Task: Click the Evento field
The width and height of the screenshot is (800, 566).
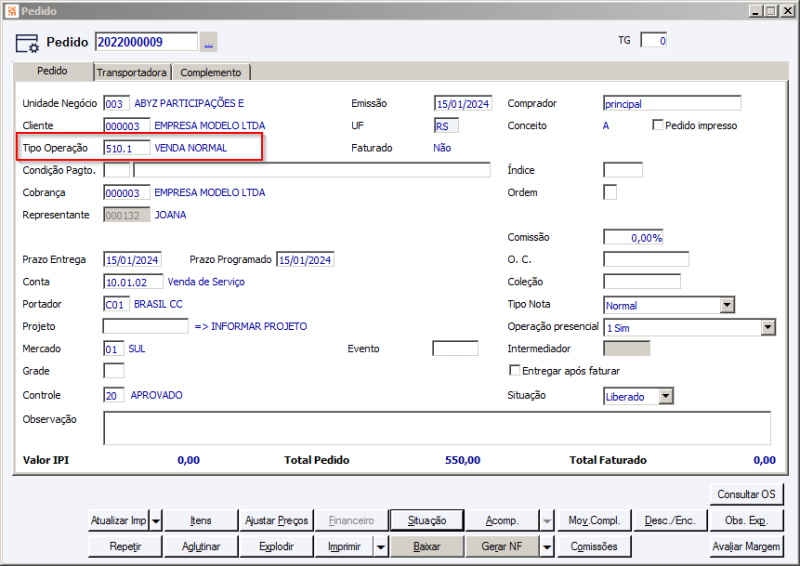Action: (x=455, y=349)
